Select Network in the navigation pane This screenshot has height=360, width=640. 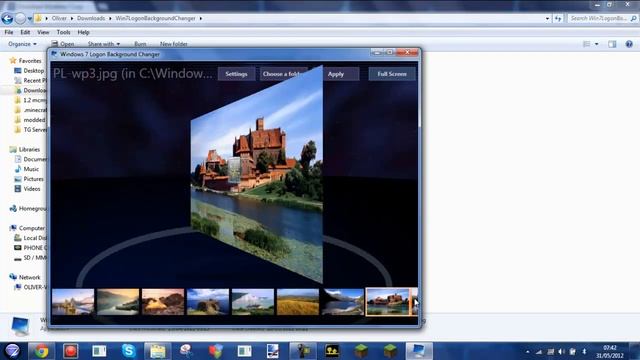click(29, 277)
